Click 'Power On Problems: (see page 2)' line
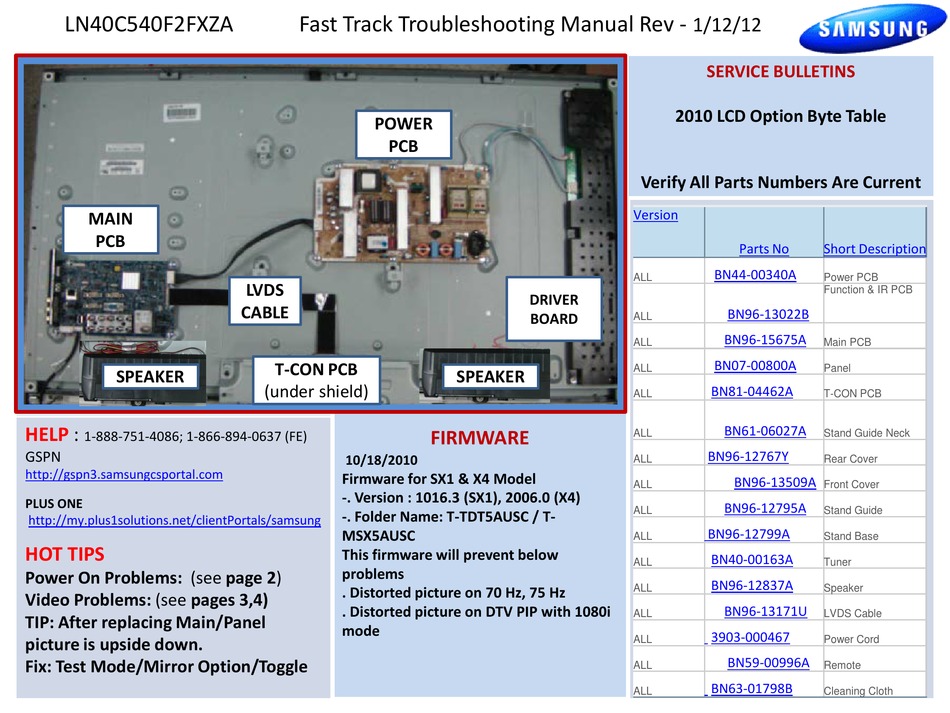Image resolution: width=950 pixels, height=713 pixels. pyautogui.click(x=153, y=578)
